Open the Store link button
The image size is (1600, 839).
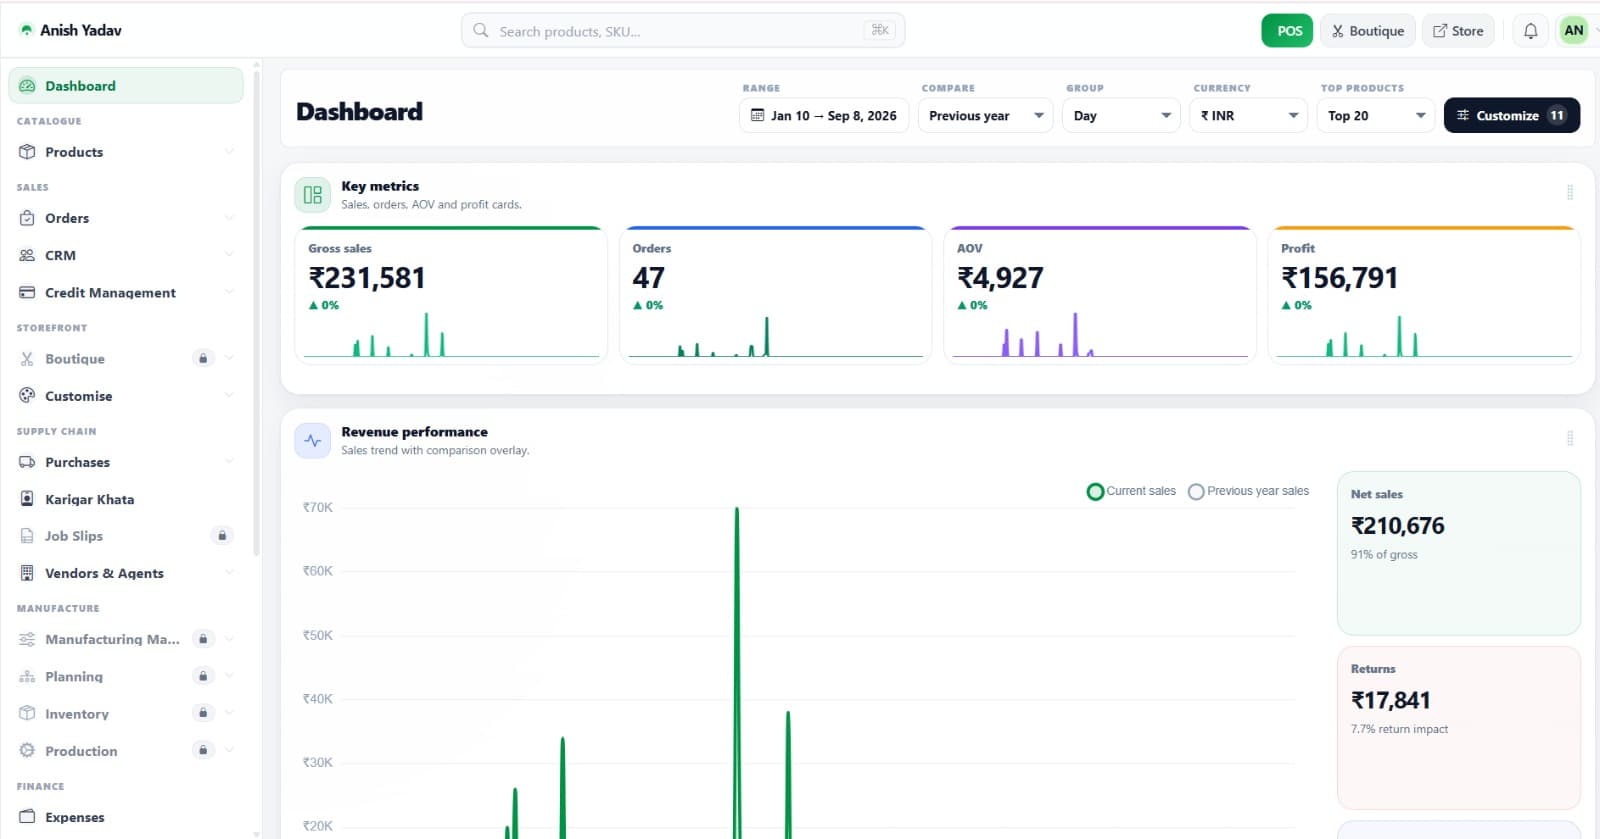point(1459,31)
